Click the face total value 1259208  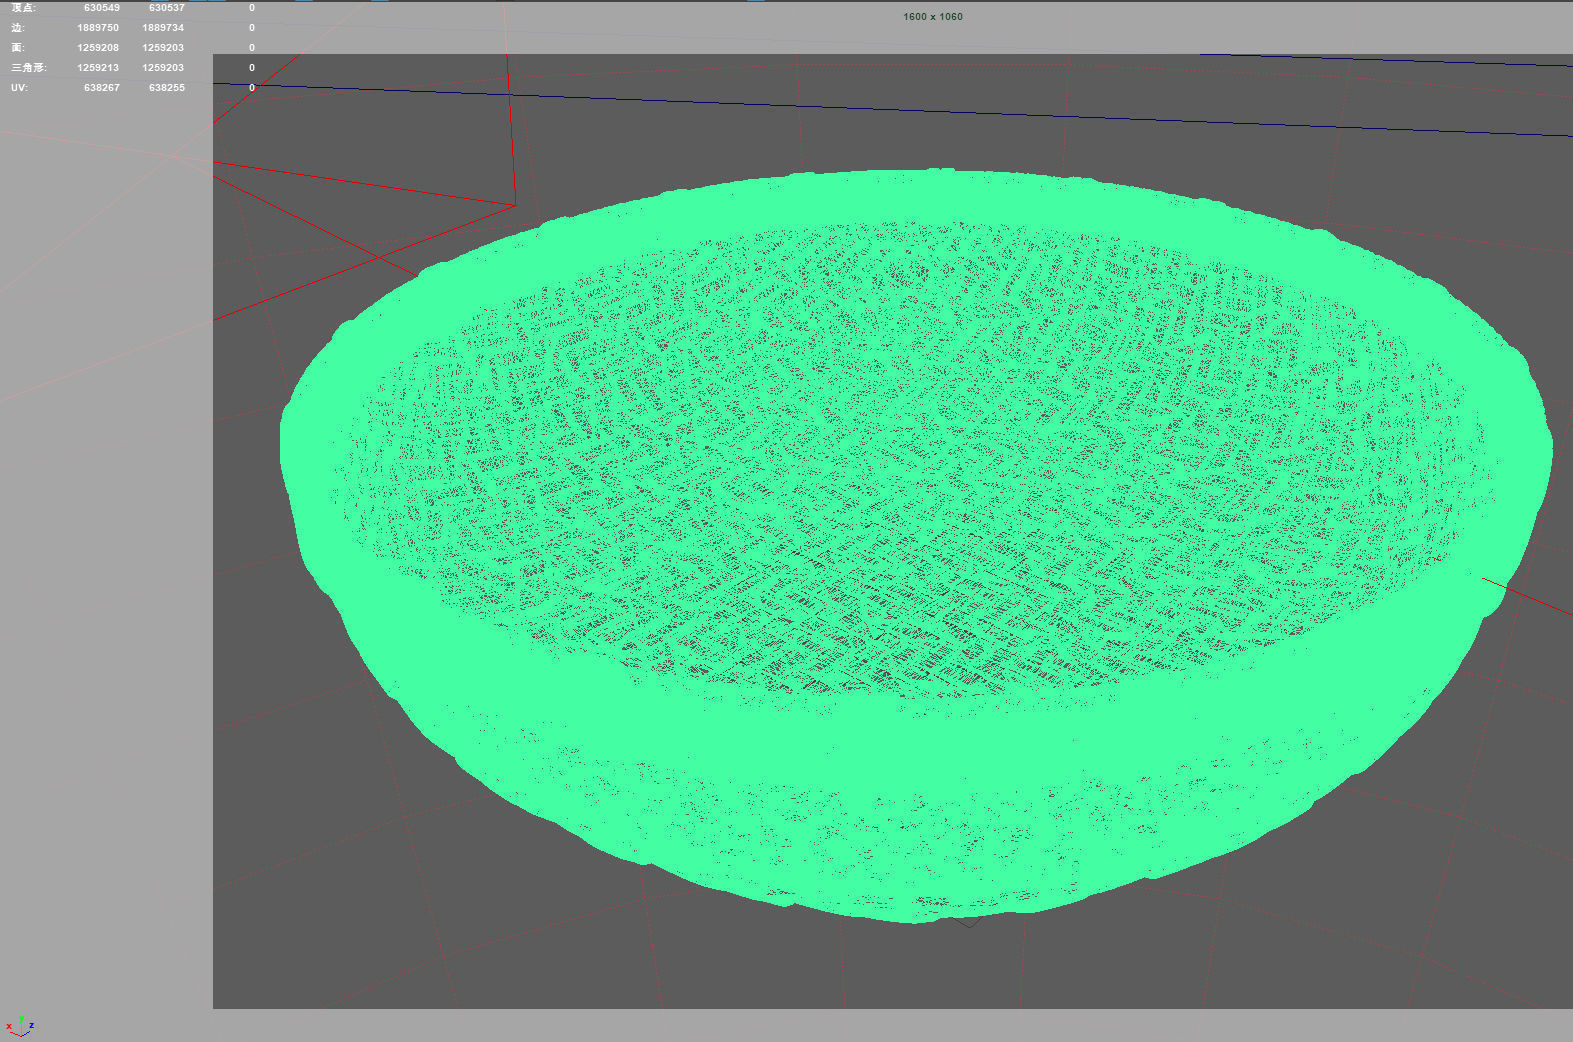pyautogui.click(x=98, y=48)
